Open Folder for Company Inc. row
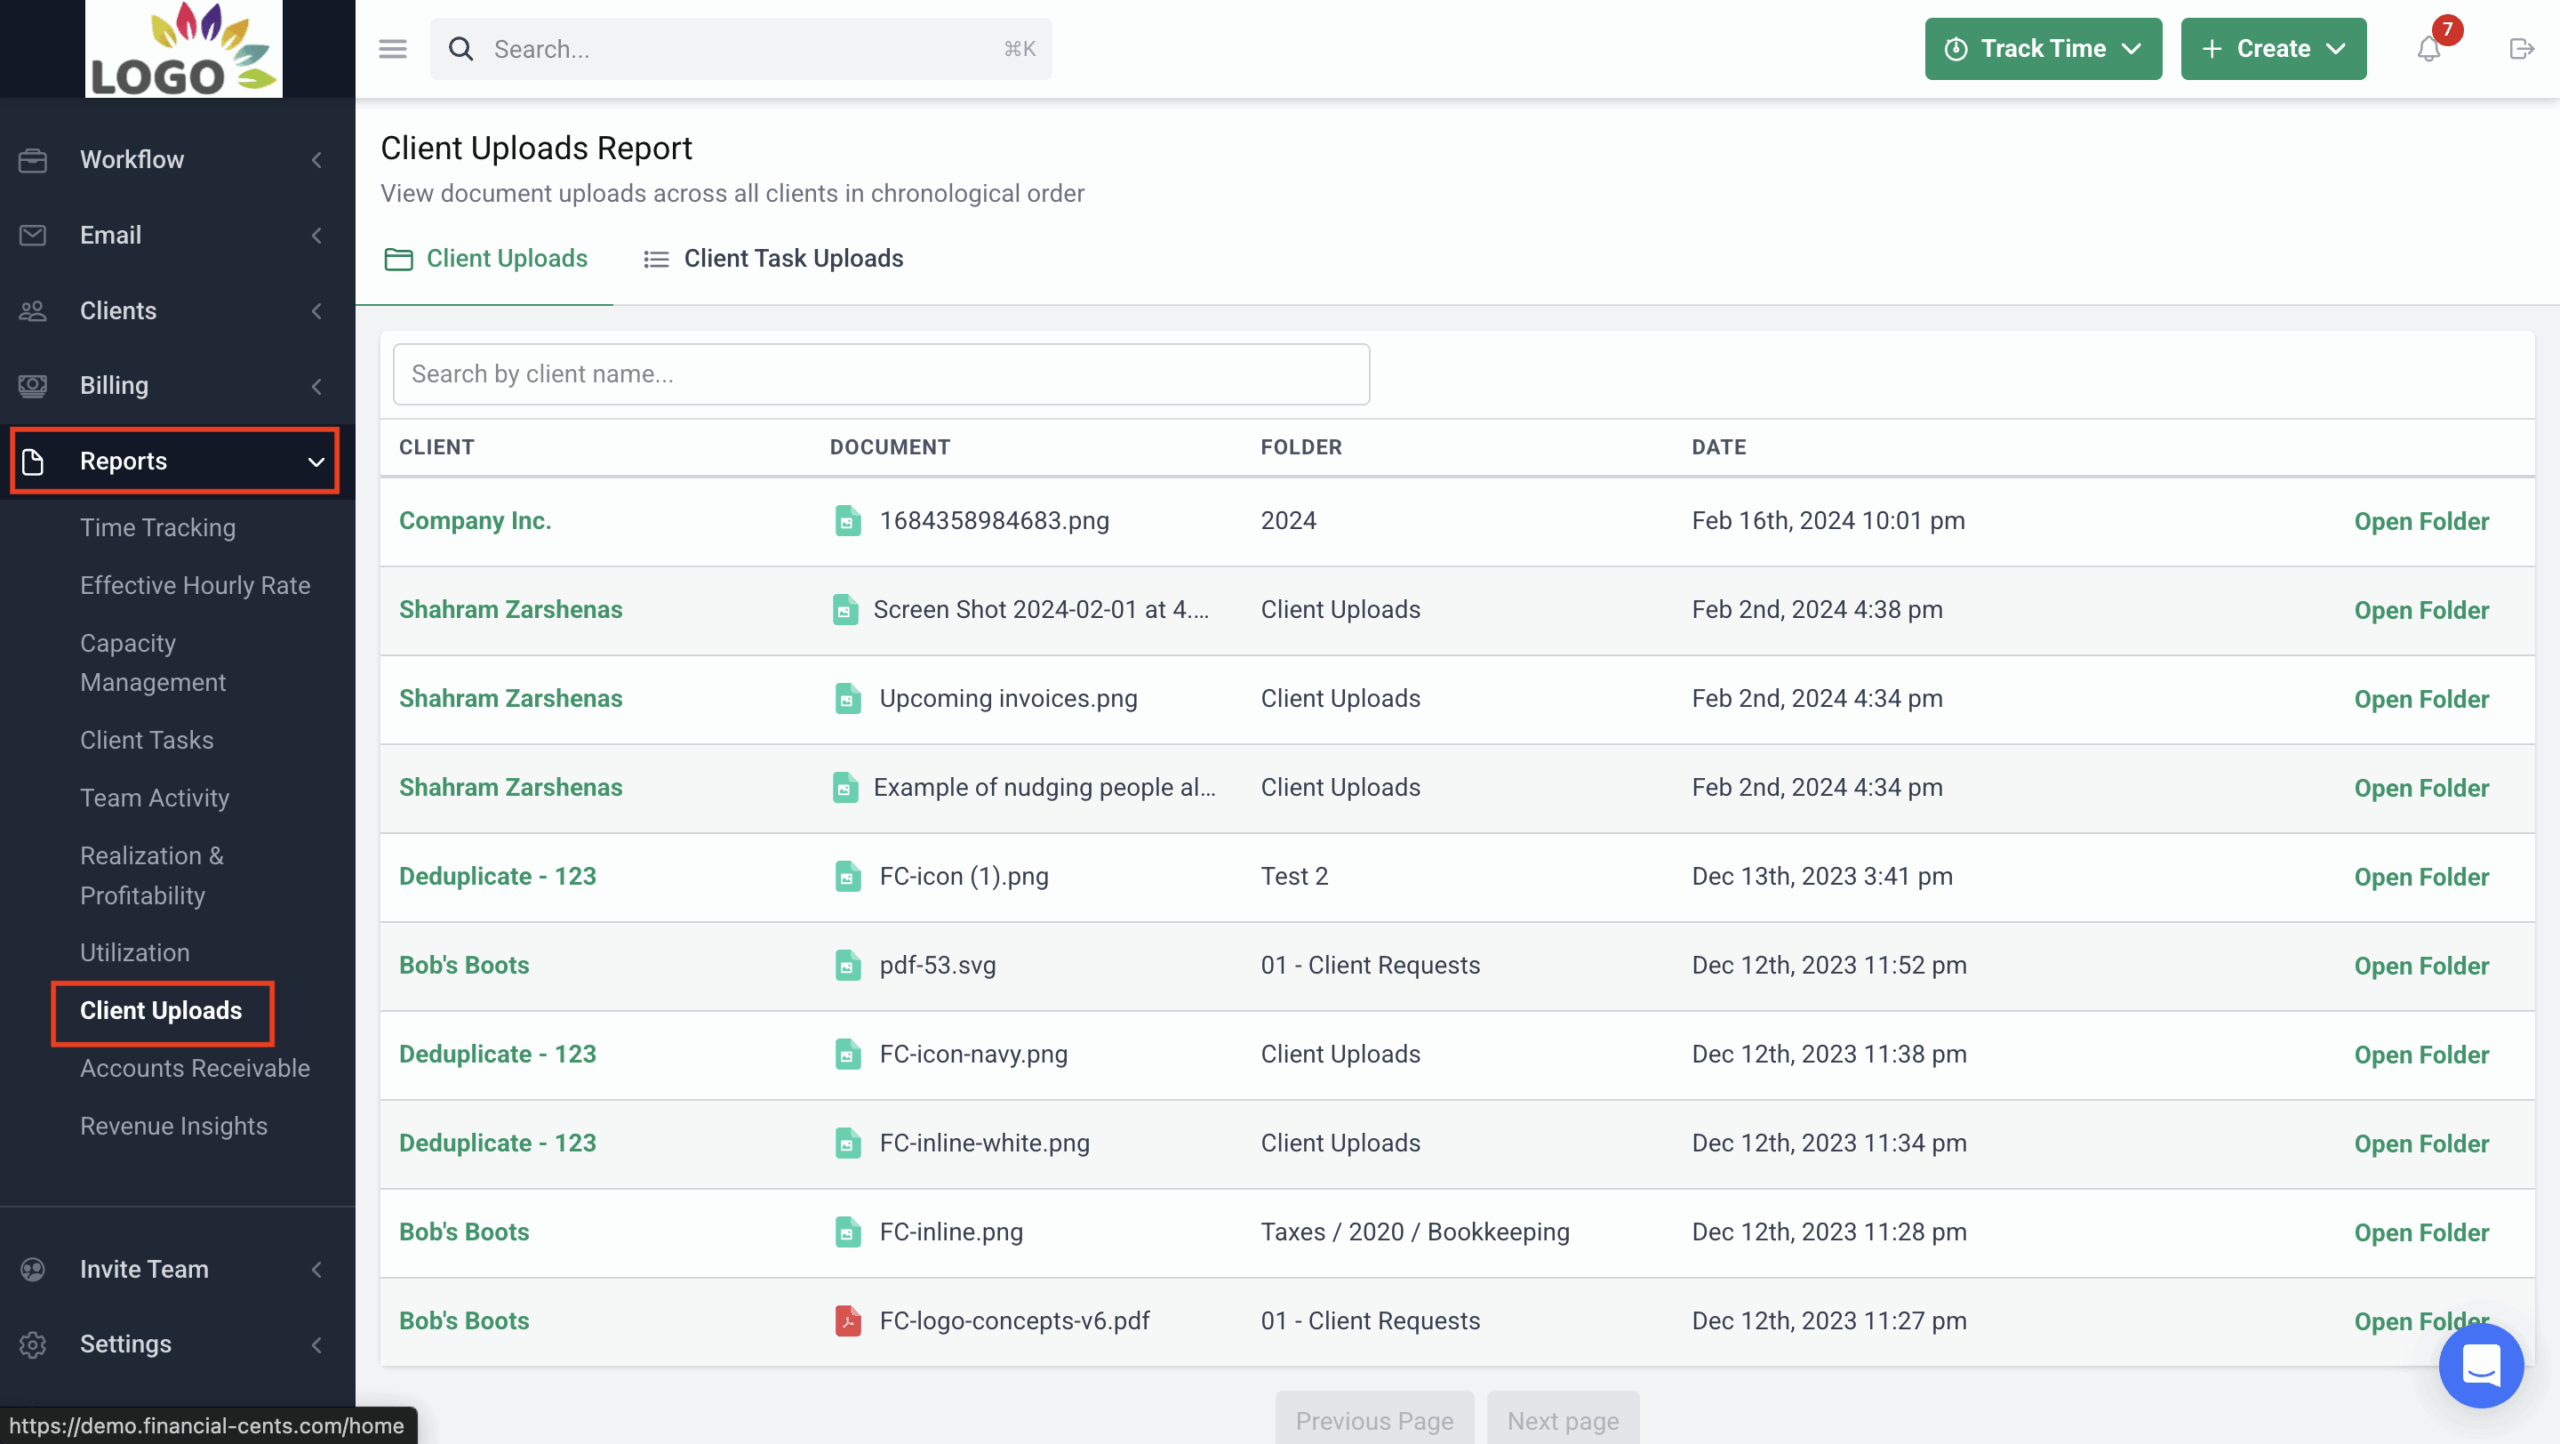2560x1444 pixels. (x=2421, y=522)
